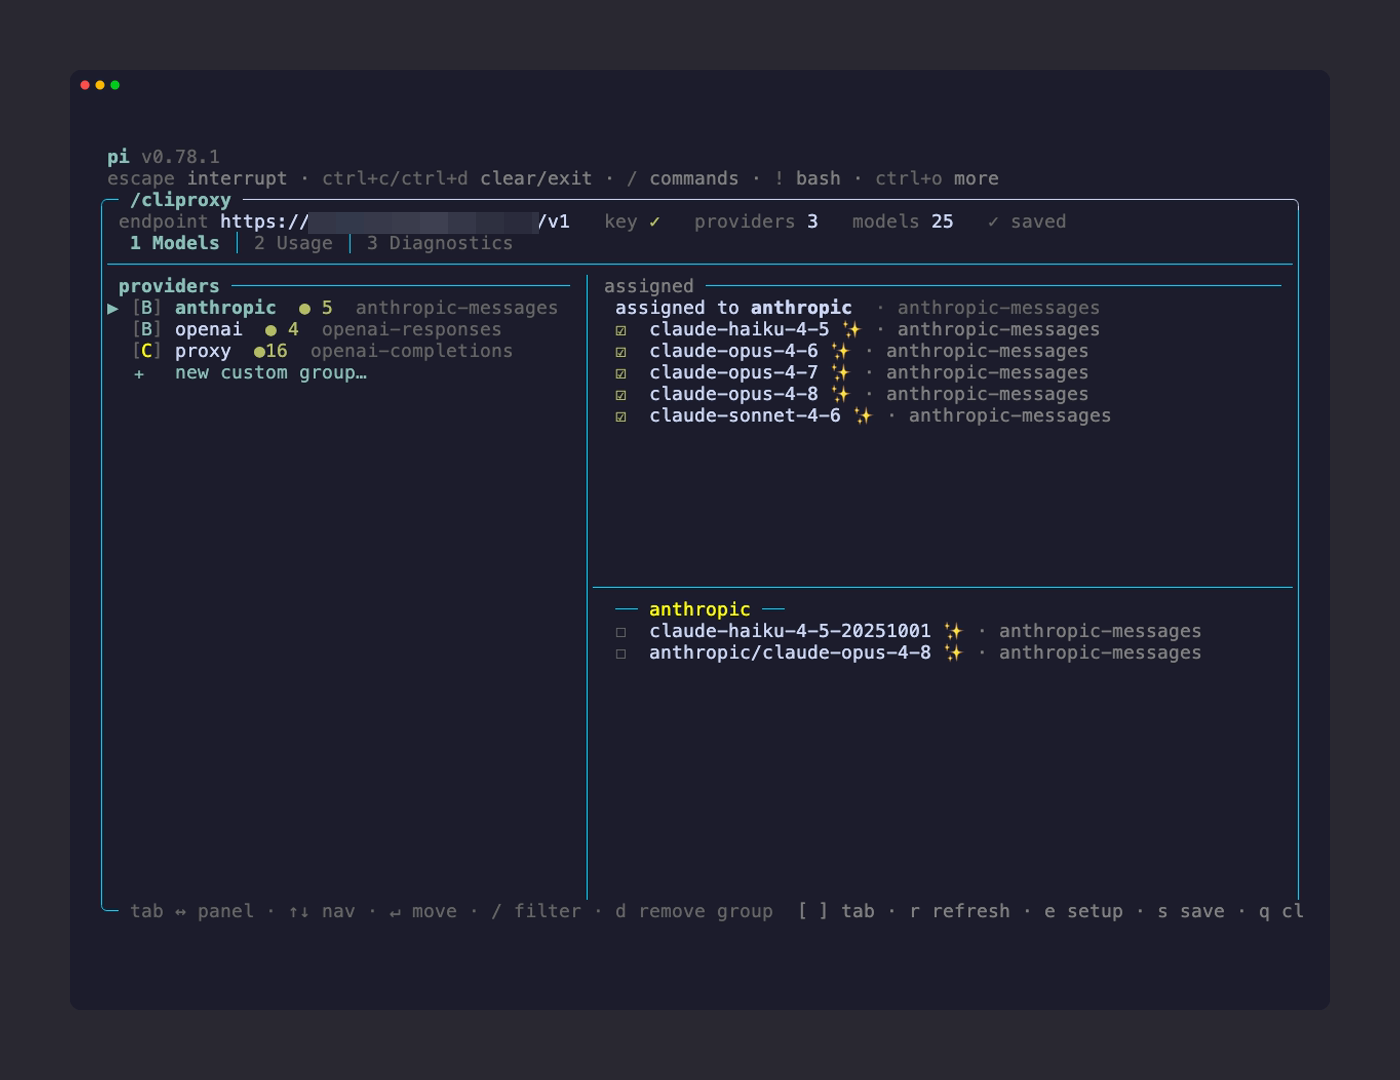
Task: Click sparkle icon beside anthropic/claude-opus-4-8
Action: click(x=954, y=653)
